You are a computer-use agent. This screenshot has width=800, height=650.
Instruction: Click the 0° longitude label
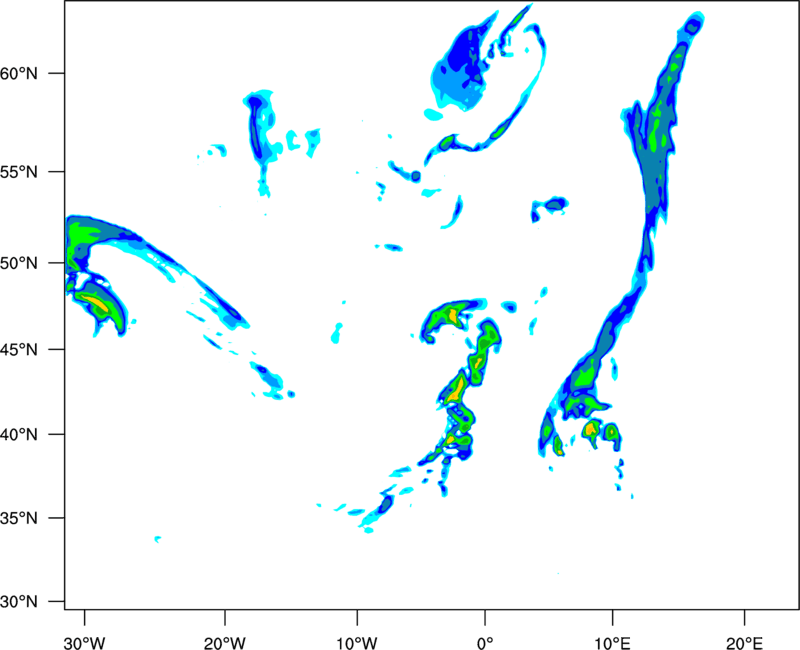tap(485, 643)
